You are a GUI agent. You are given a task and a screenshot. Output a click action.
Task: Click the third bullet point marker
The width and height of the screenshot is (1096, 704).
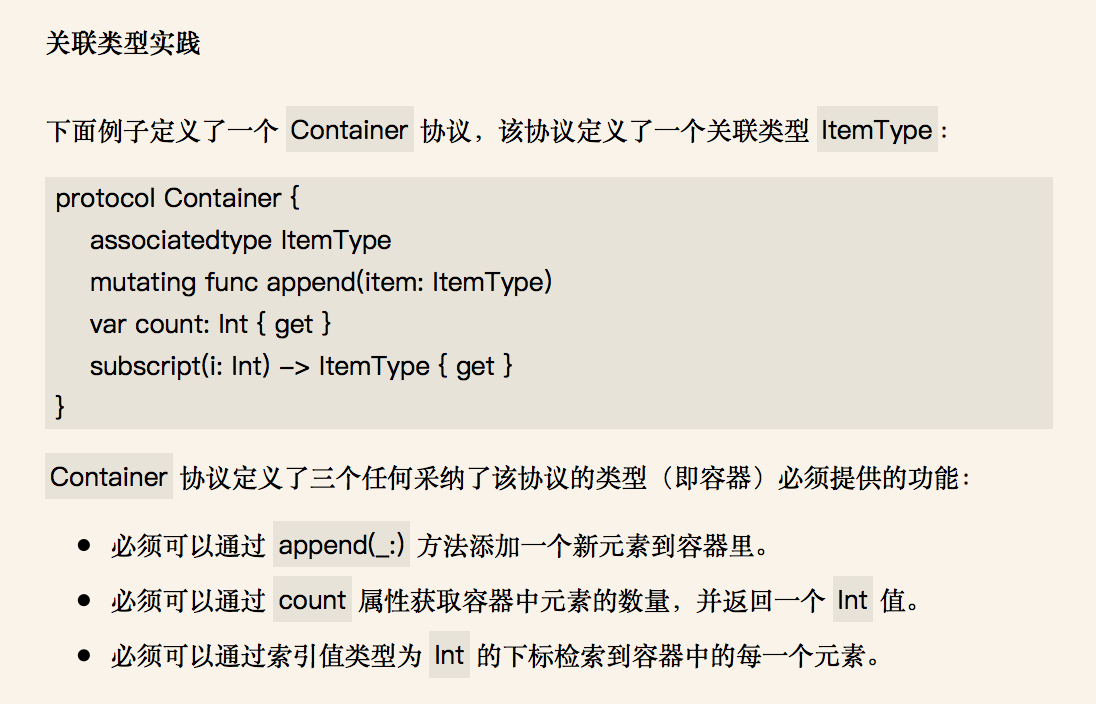pos(85,656)
